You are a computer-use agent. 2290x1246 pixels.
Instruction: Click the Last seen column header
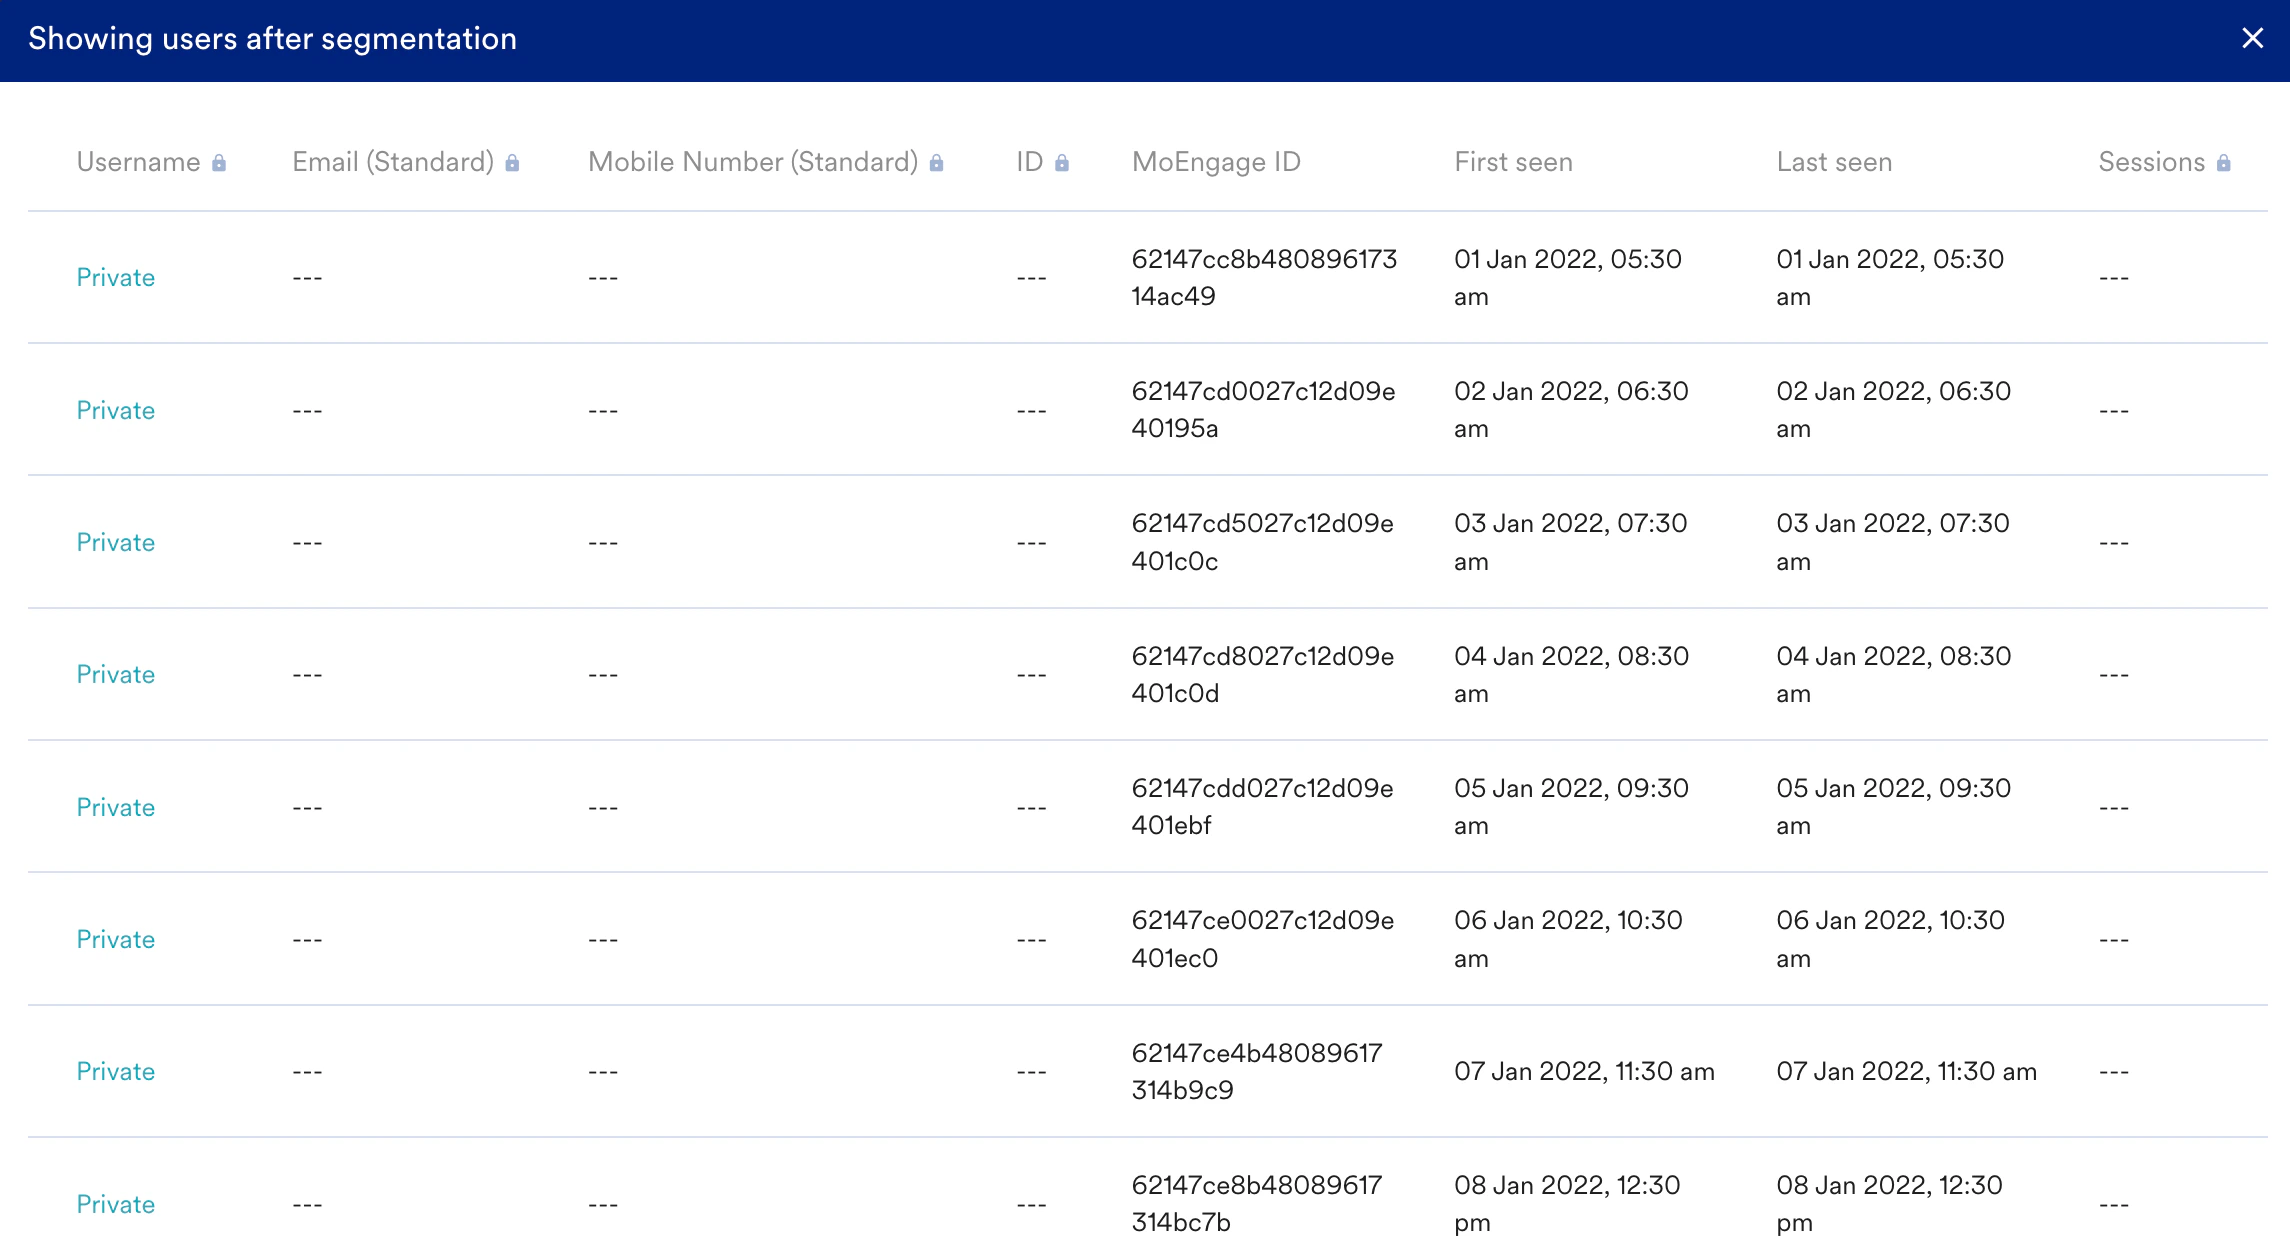[x=1834, y=162]
